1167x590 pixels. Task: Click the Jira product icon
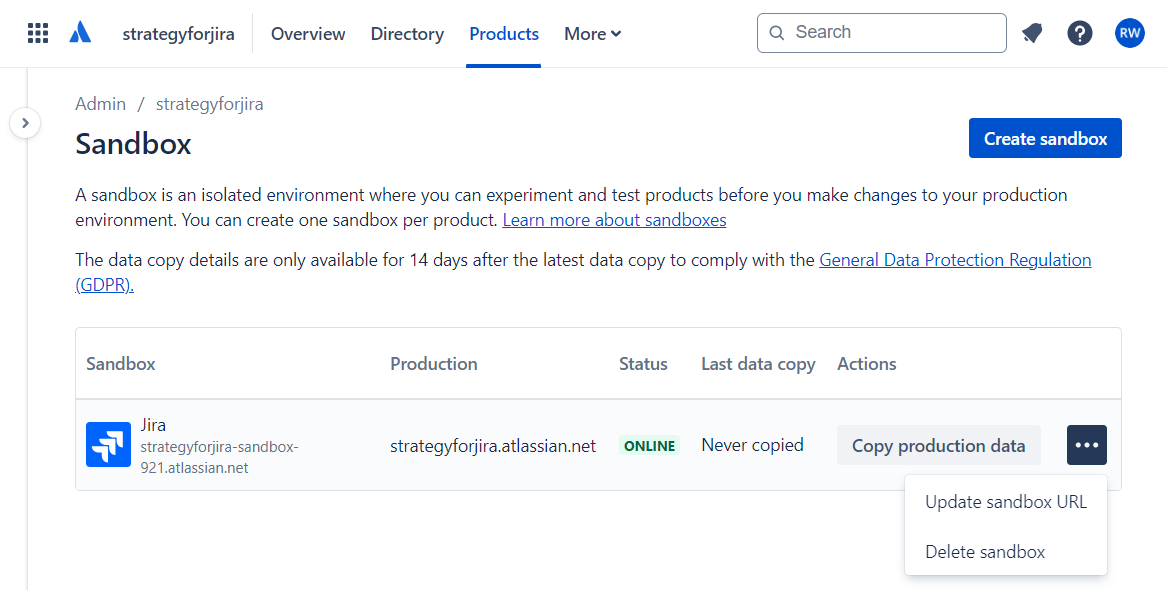coord(108,444)
